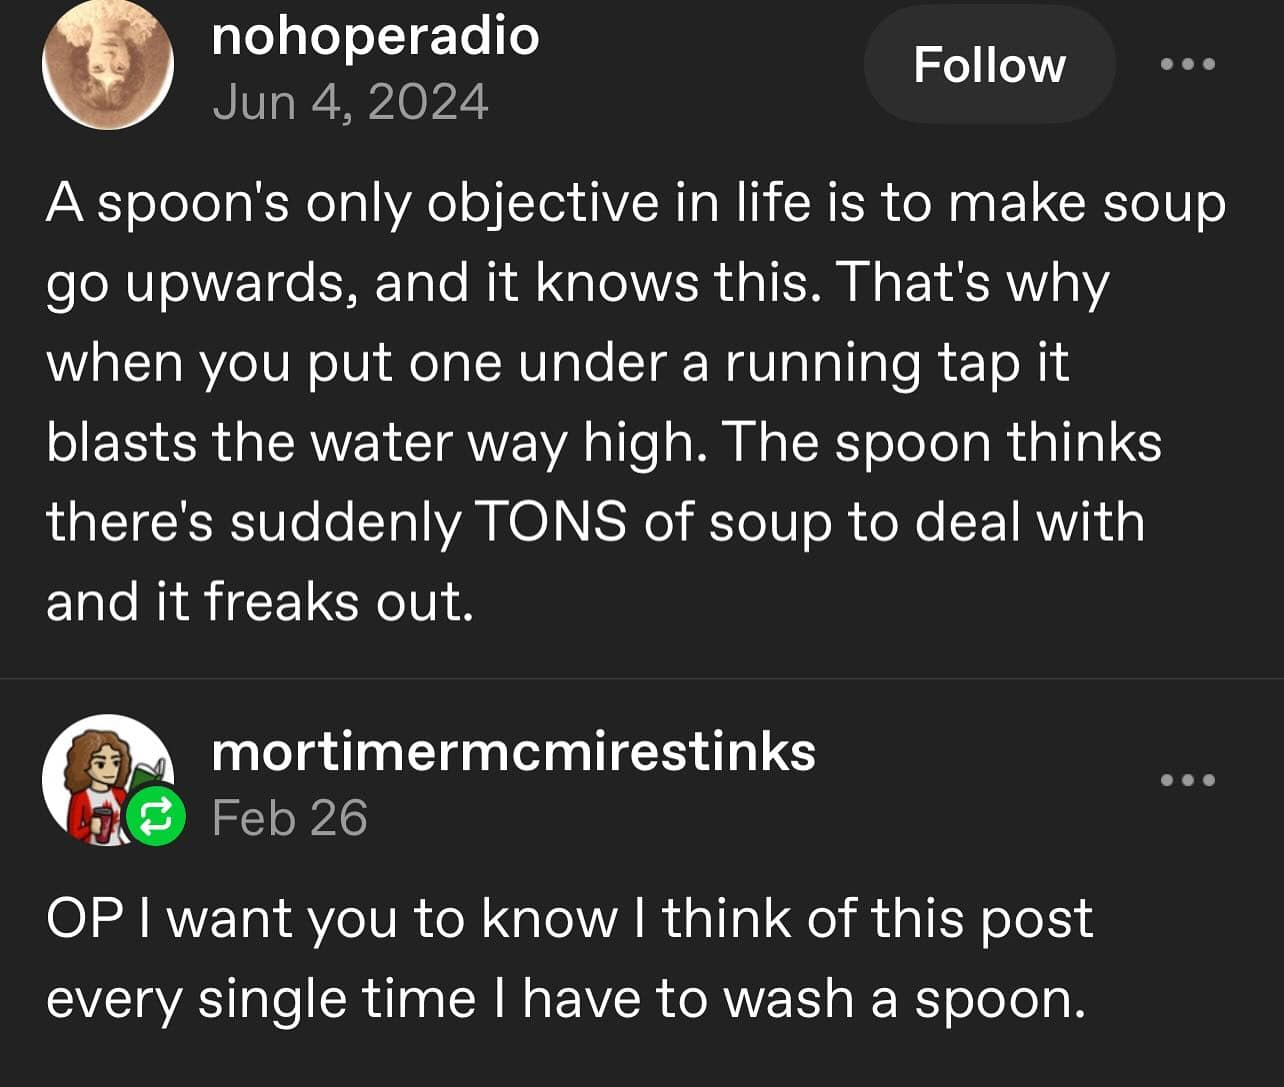
Task: Open the more options menu on nohoperadio's post
Action: click(1188, 64)
